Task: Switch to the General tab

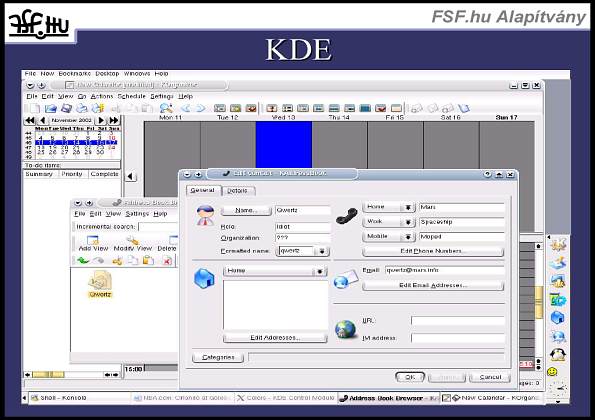Action: pyautogui.click(x=202, y=190)
